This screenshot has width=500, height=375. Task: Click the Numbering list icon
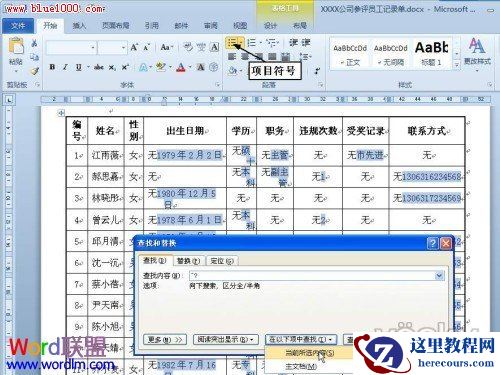point(252,43)
